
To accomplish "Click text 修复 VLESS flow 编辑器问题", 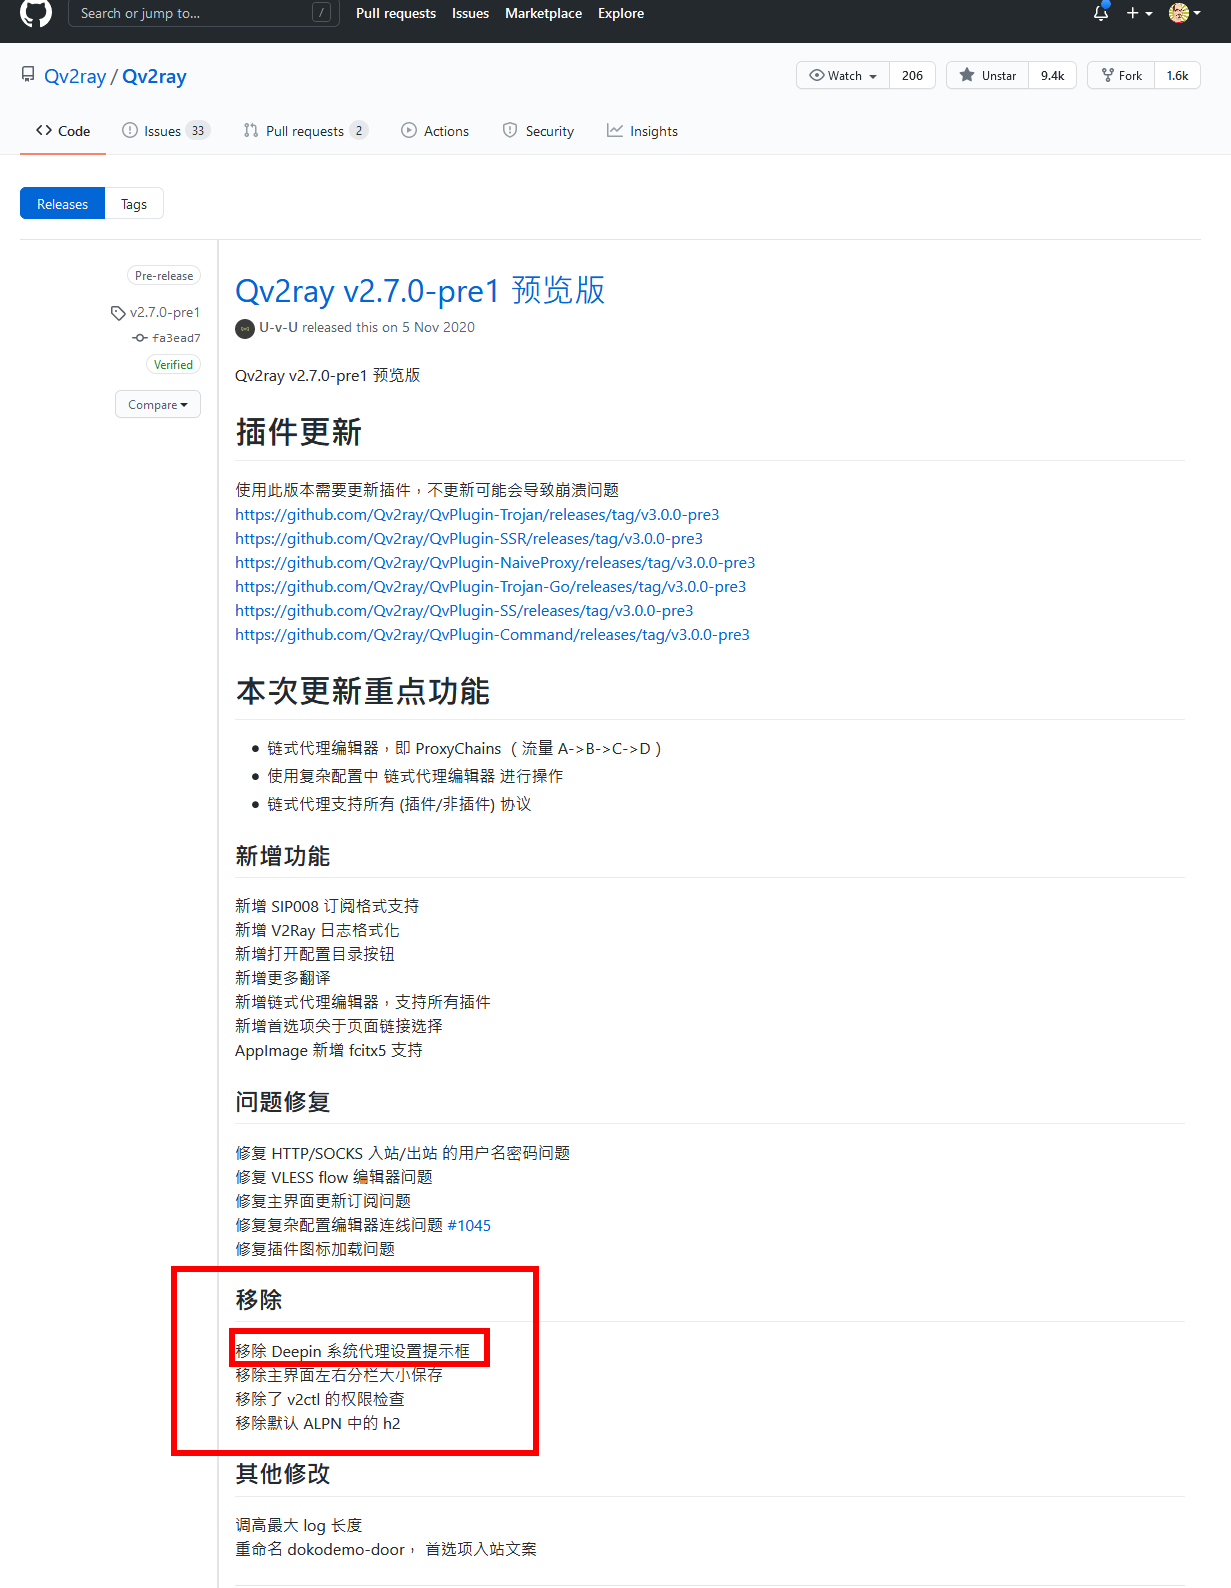I will [334, 1177].
